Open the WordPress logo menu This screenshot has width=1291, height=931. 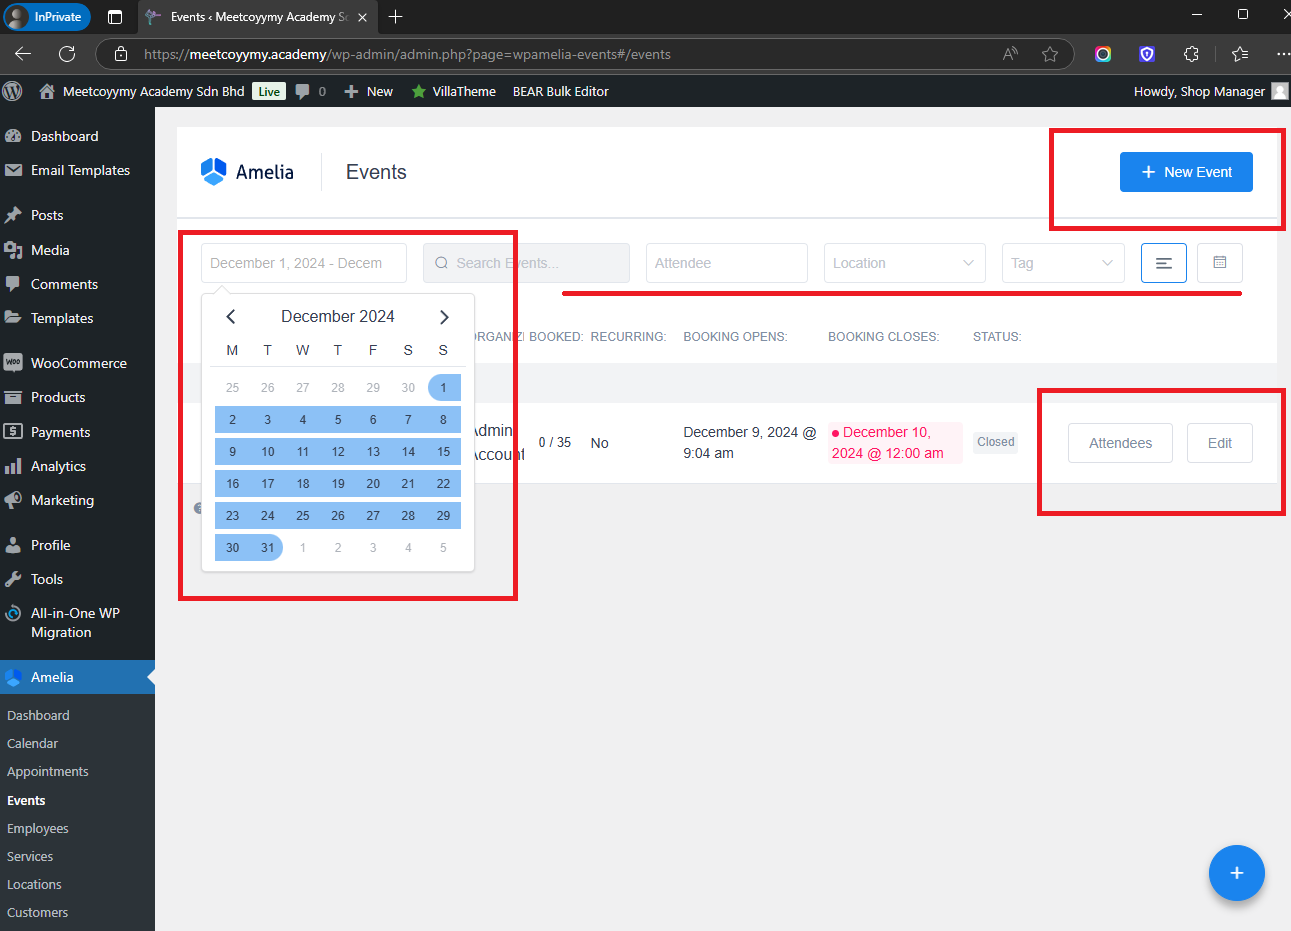pyautogui.click(x=13, y=91)
